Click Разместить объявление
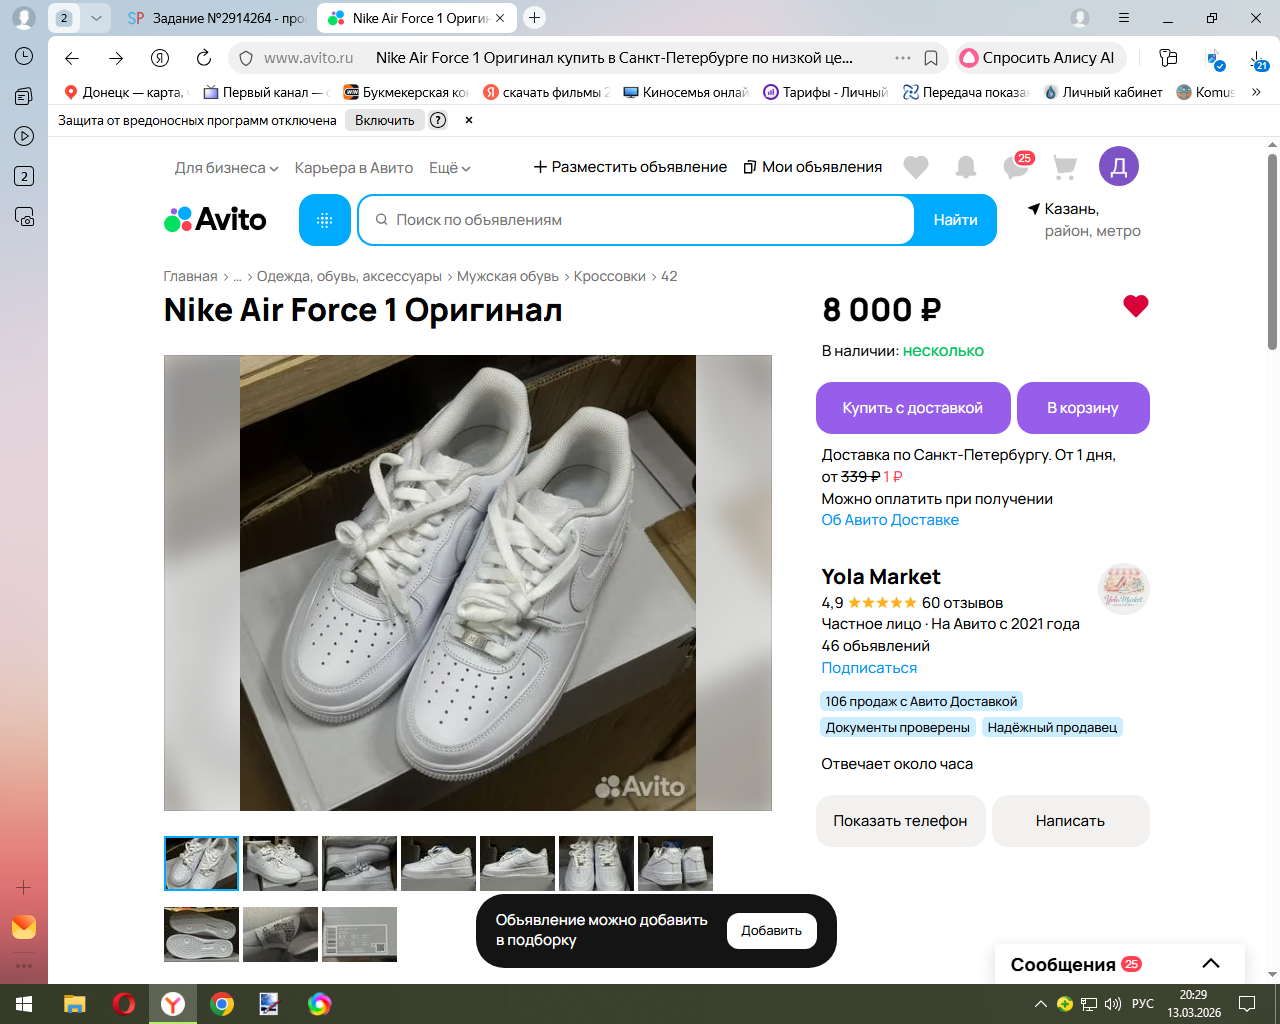The image size is (1280, 1024). tap(630, 167)
